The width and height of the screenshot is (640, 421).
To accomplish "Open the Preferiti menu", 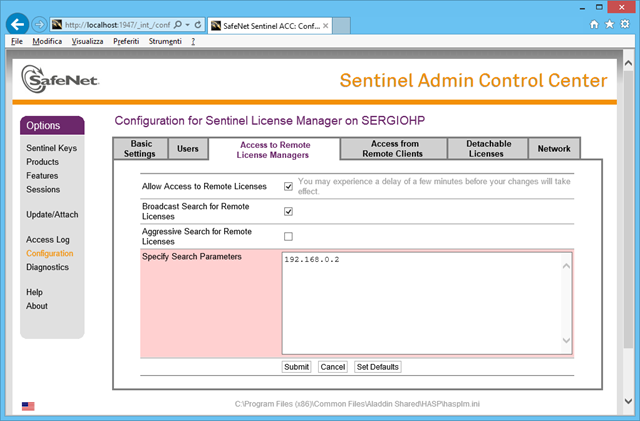I will tap(126, 41).
